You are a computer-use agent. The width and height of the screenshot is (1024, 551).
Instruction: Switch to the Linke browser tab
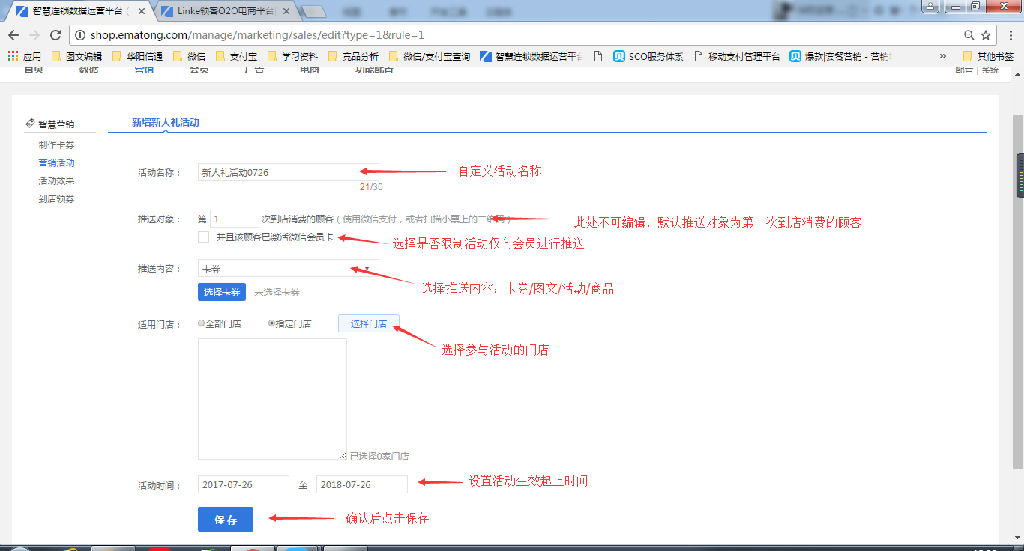point(225,11)
